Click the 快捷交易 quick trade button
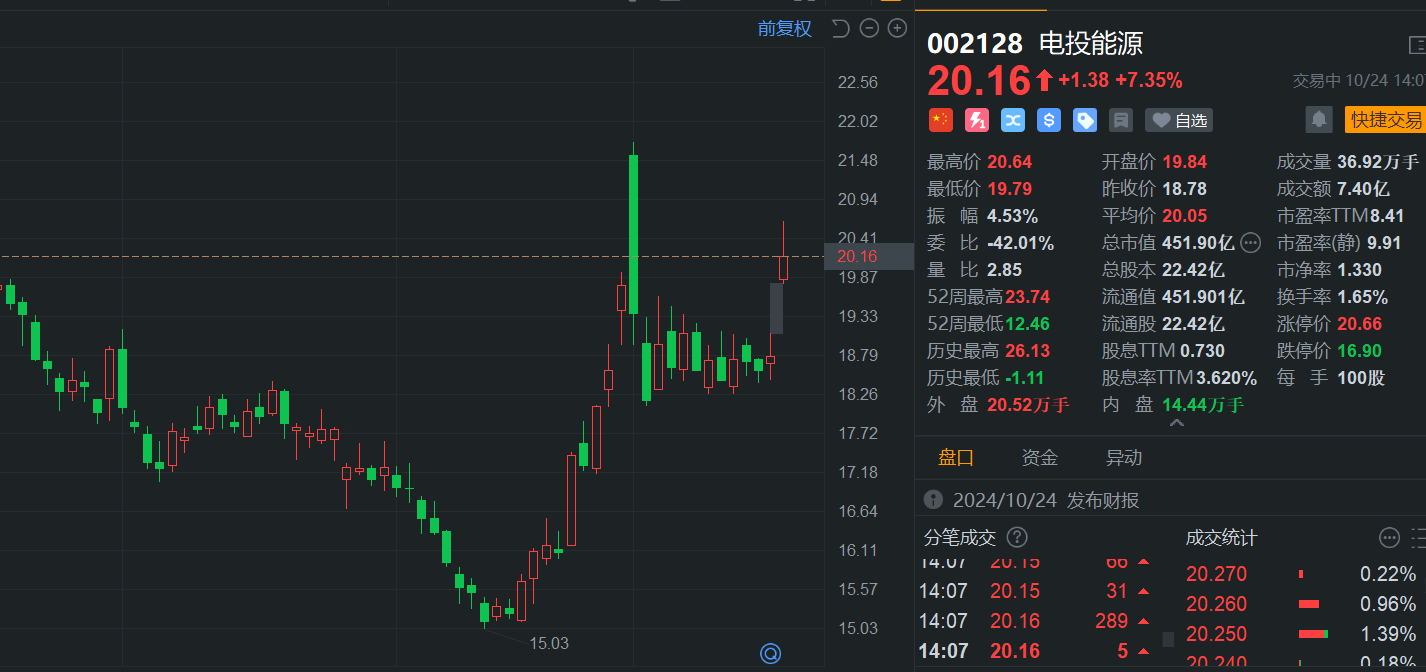The height and width of the screenshot is (672, 1426). (x=1385, y=120)
